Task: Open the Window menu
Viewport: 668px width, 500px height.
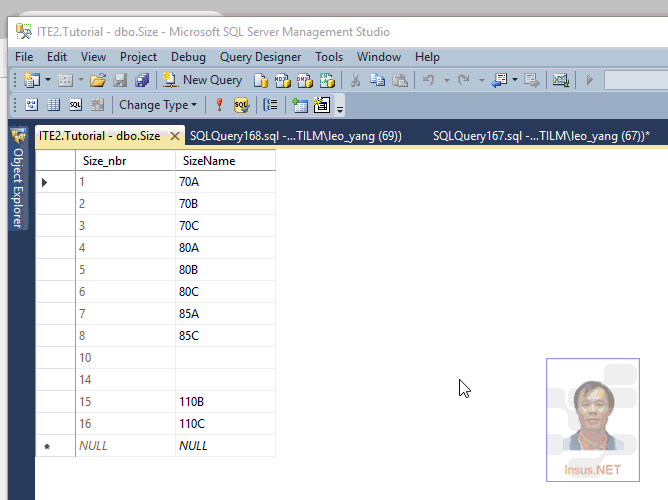Action: click(x=379, y=57)
